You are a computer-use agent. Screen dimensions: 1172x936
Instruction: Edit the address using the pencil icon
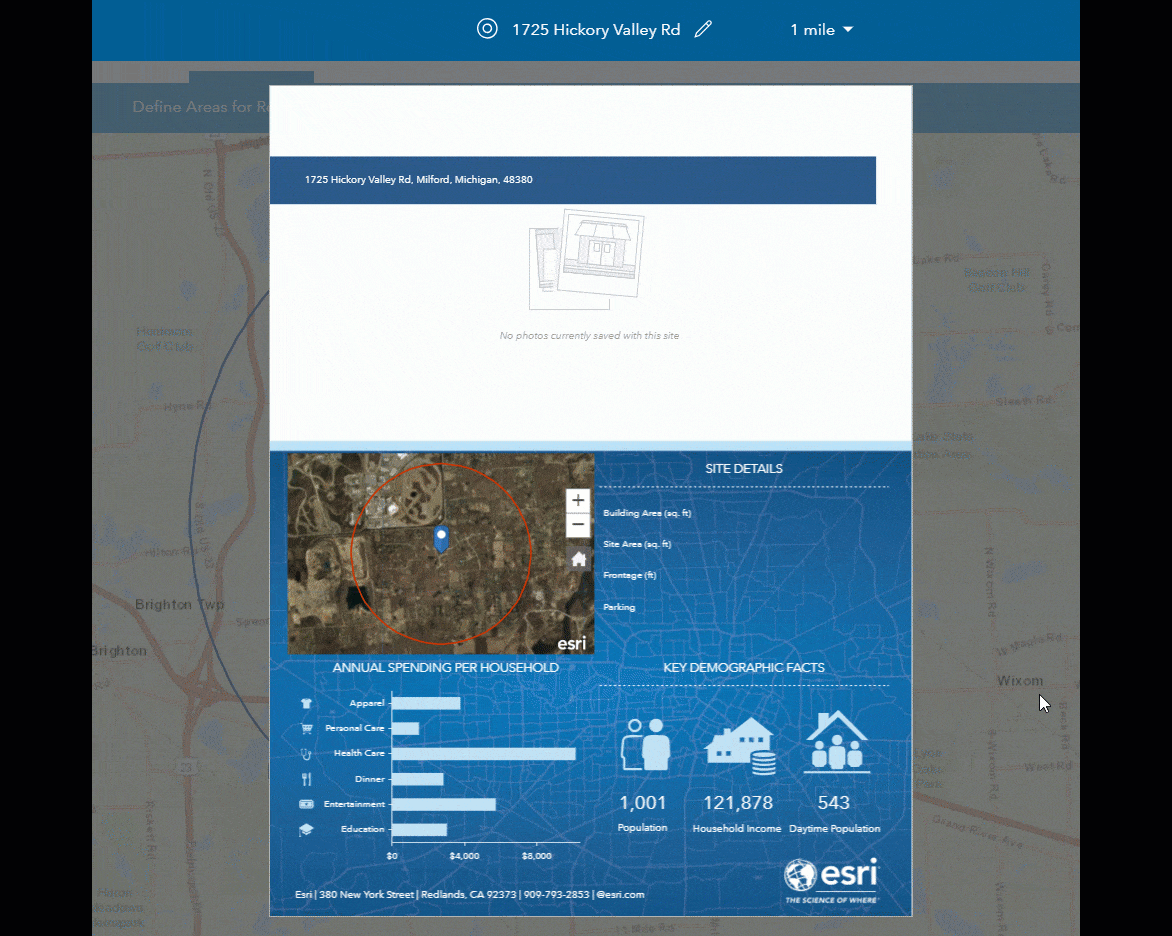(703, 29)
